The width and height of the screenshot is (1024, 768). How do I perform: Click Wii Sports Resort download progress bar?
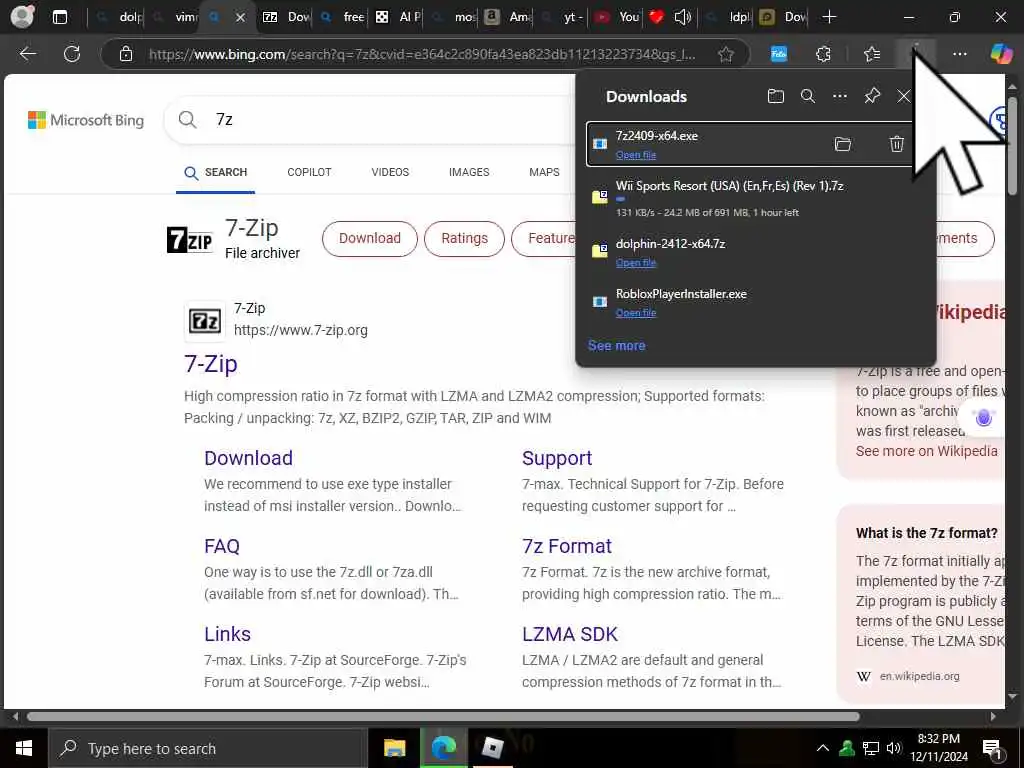pyautogui.click(x=620, y=200)
